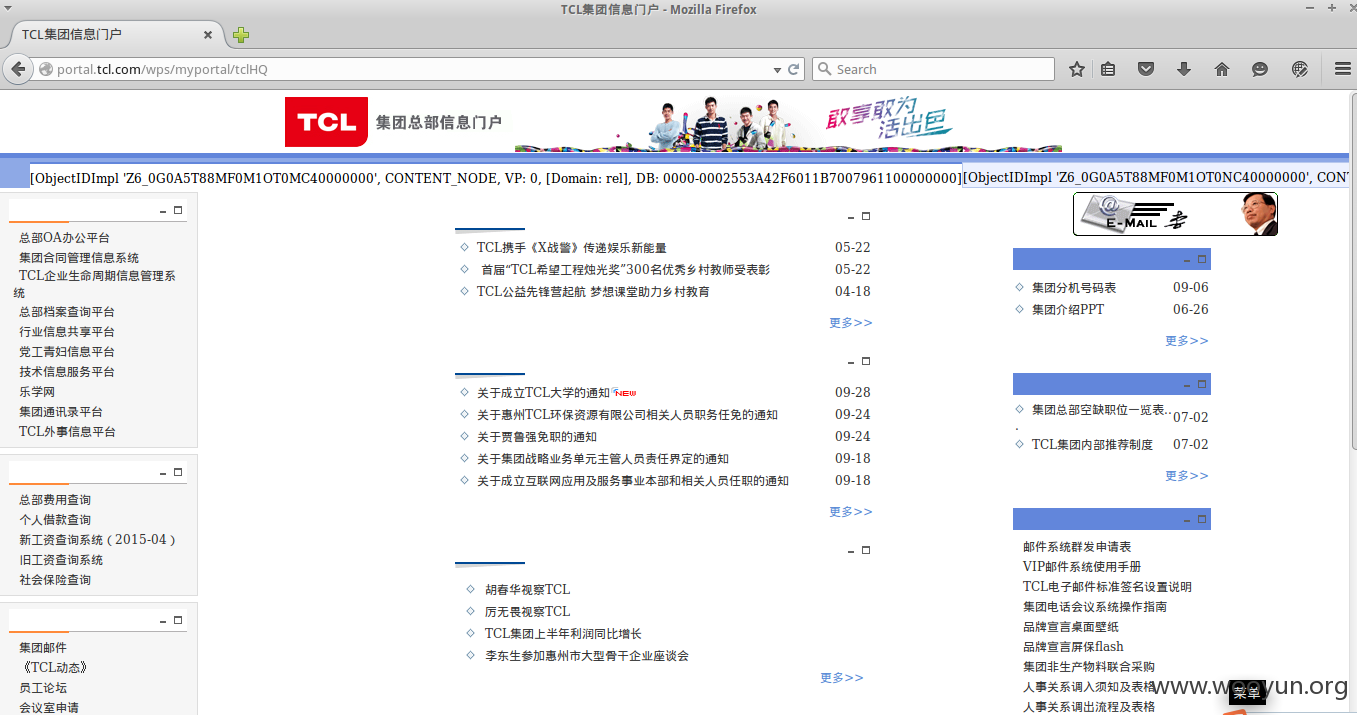This screenshot has width=1357, height=715.
Task: Maximize the portlet containing 总部OA办公平台
Action: [178, 210]
